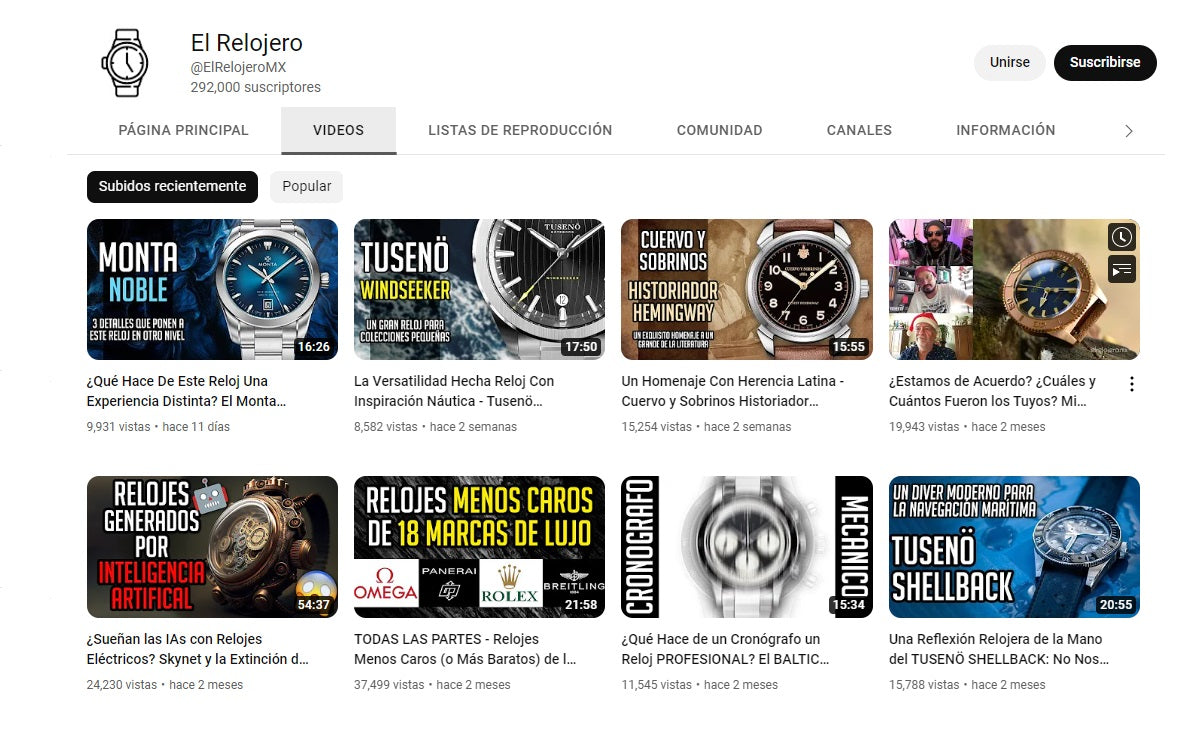
Task: Click 15,788 vistas • hace 2 meses
Action: click(x=967, y=685)
